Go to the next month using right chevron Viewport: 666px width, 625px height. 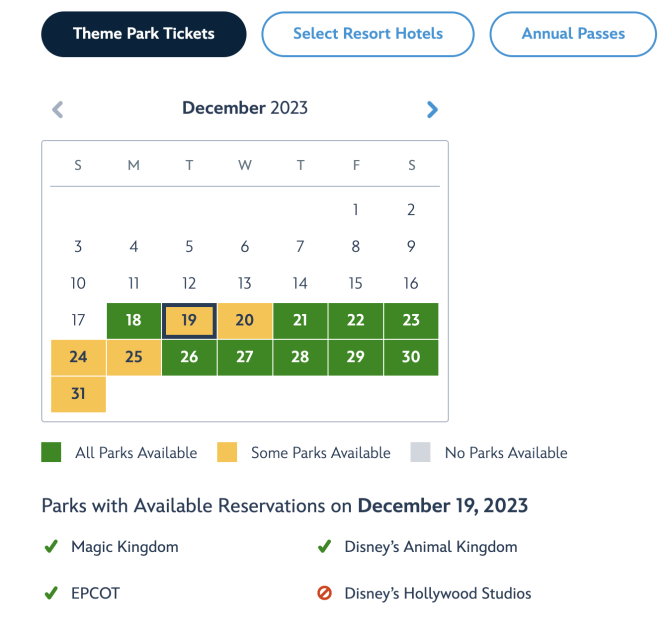432,110
